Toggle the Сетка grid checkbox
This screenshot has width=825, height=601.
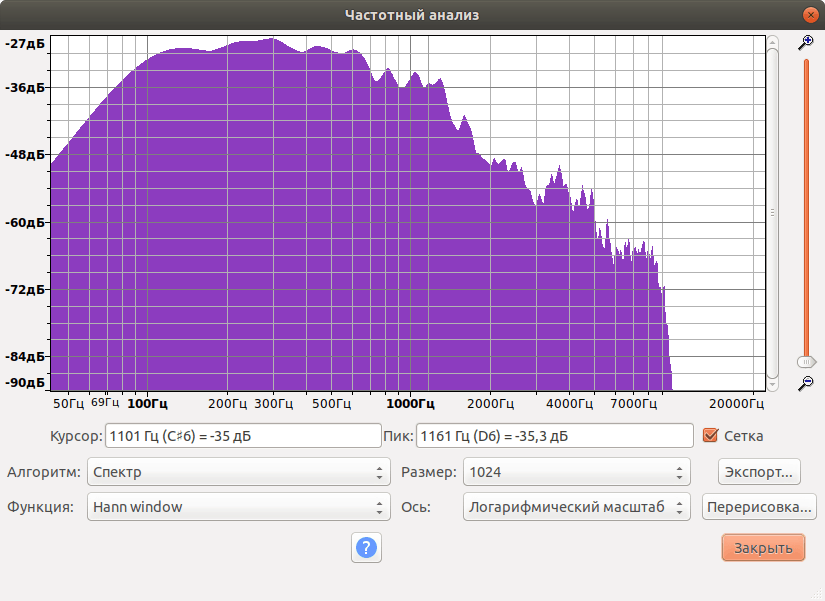[x=710, y=435]
